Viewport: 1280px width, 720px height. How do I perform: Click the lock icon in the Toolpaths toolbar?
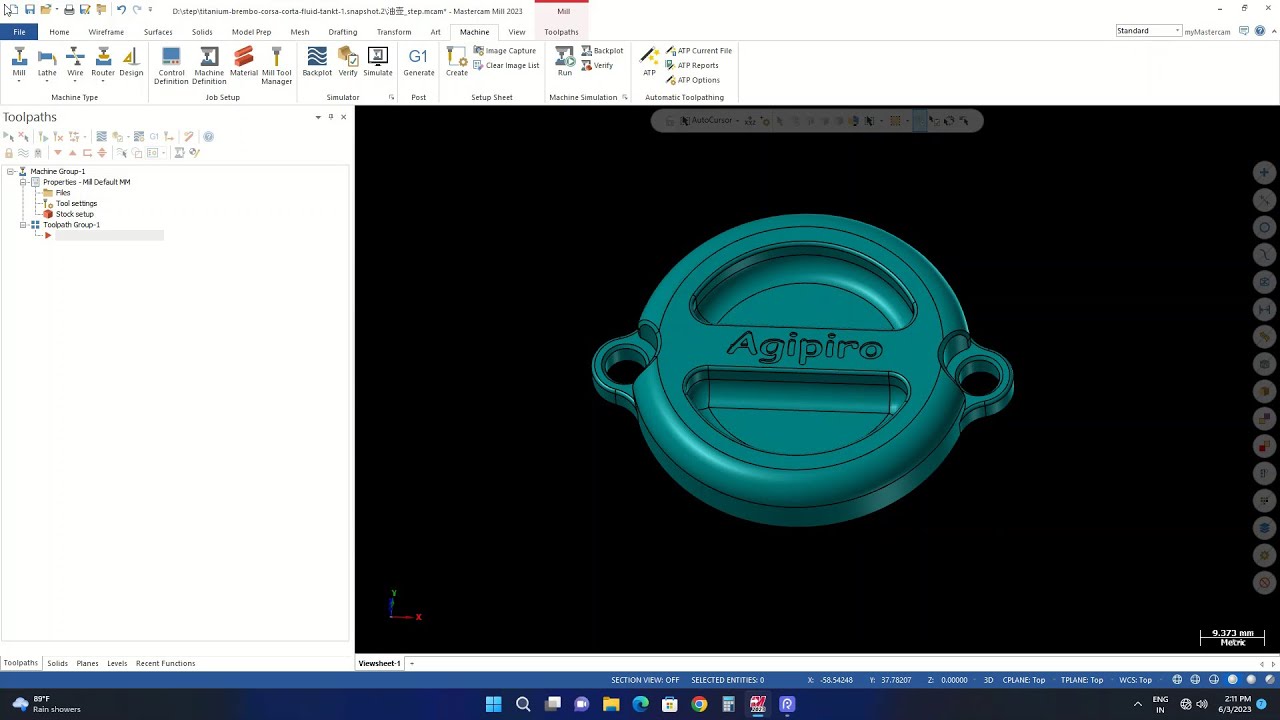coord(9,153)
